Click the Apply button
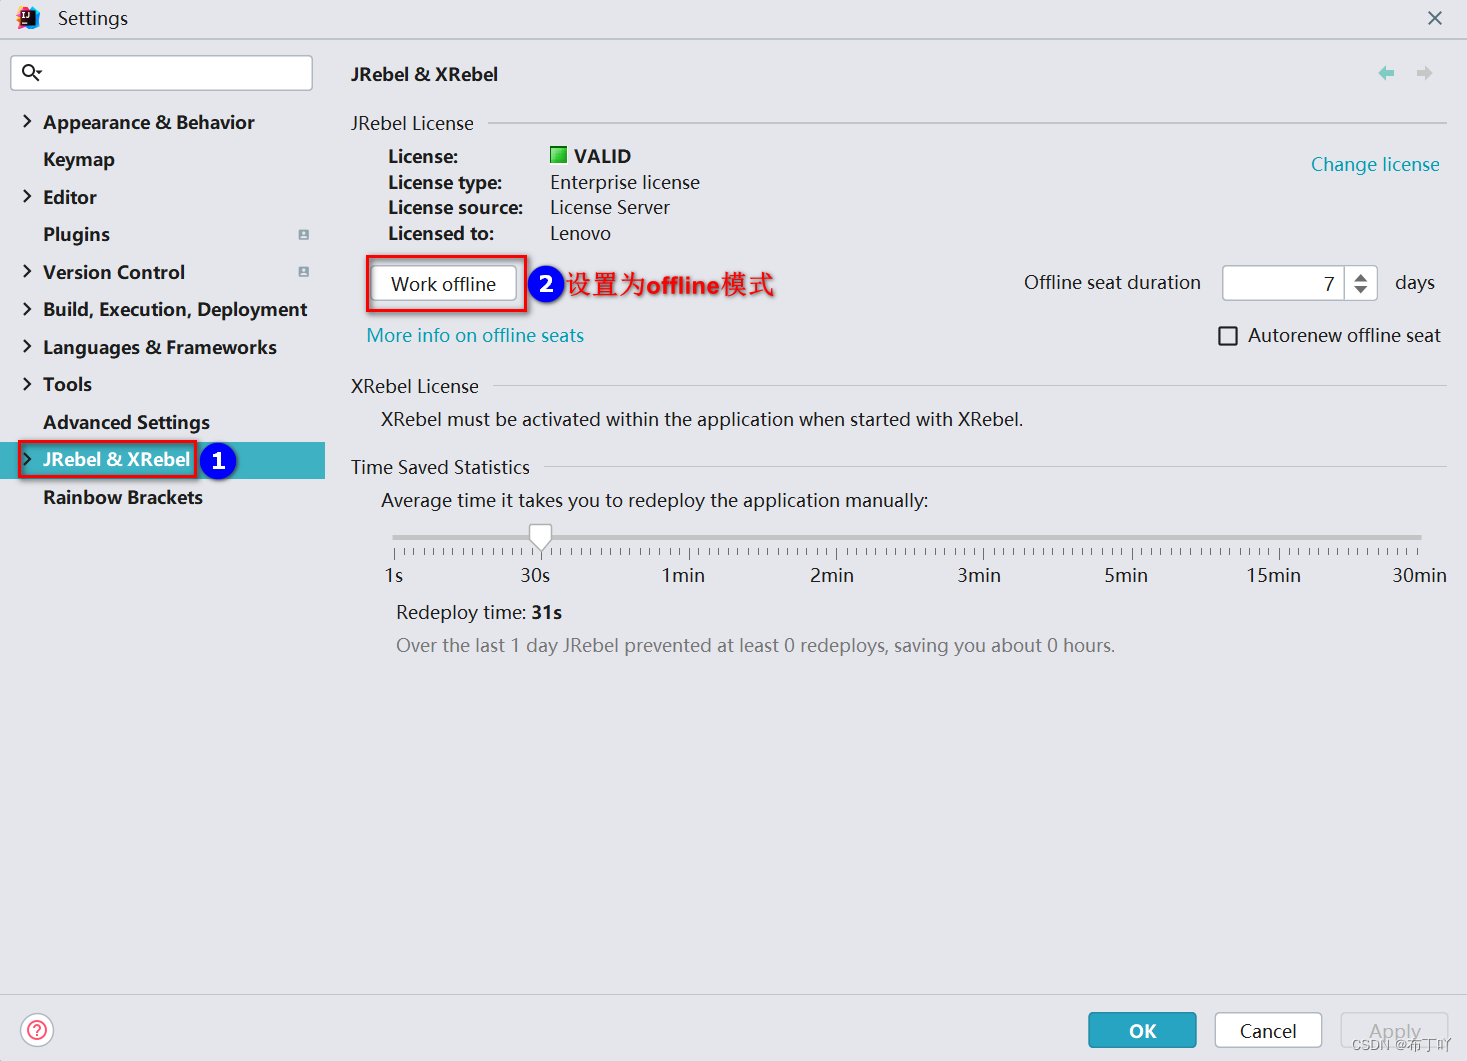 (1394, 1031)
